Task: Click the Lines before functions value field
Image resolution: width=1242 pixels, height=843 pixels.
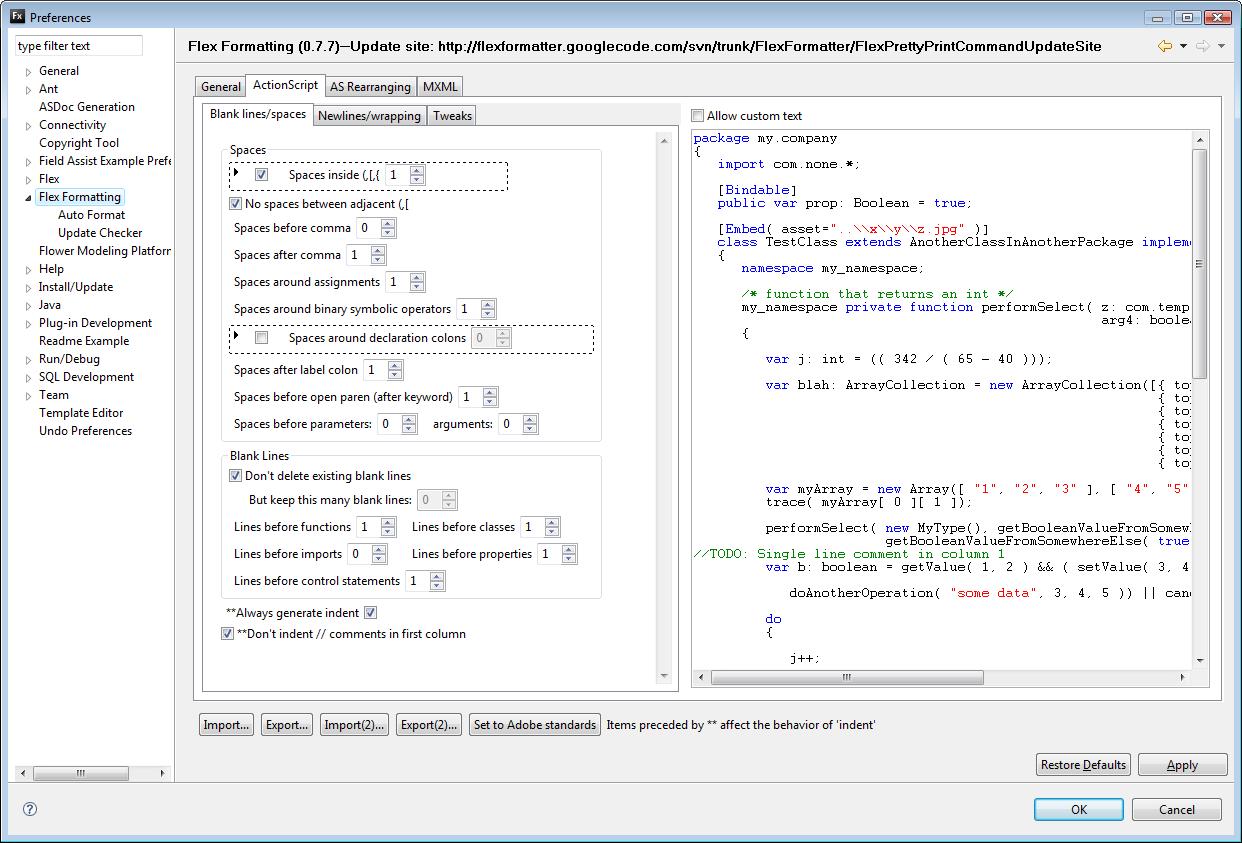Action: click(x=366, y=527)
